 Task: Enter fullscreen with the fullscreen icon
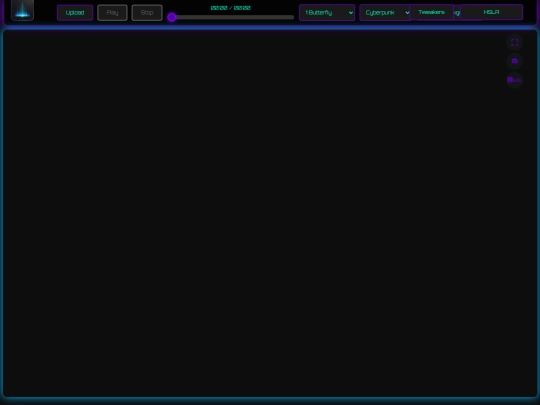click(515, 42)
